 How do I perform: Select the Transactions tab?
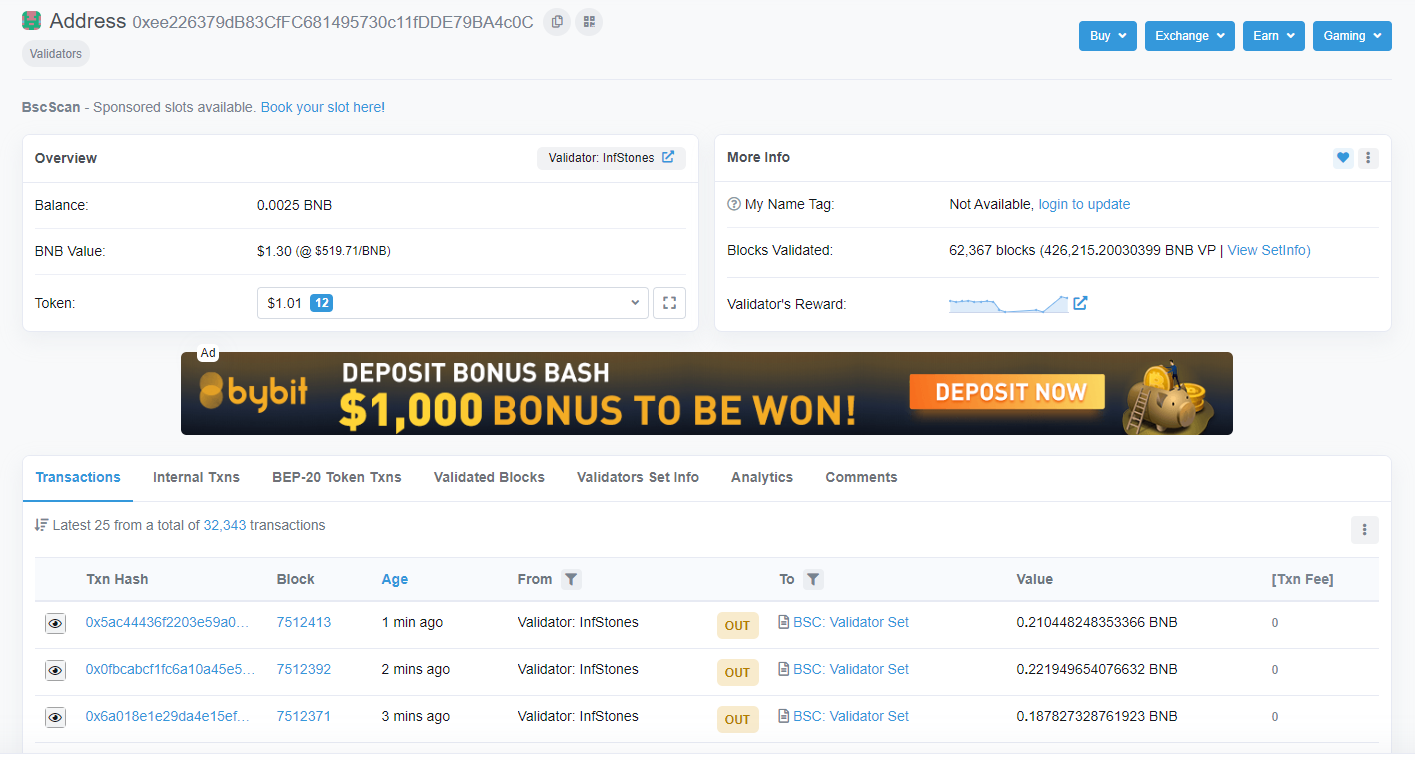click(78, 477)
